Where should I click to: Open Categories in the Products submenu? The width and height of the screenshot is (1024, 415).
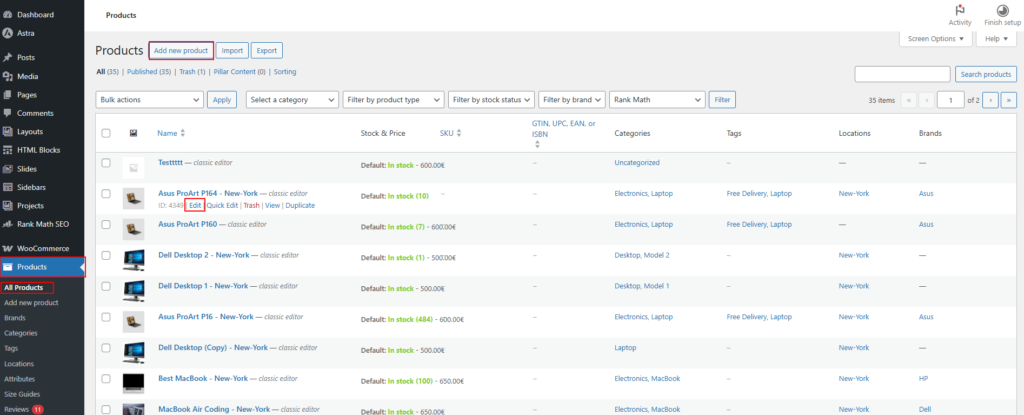coord(20,333)
